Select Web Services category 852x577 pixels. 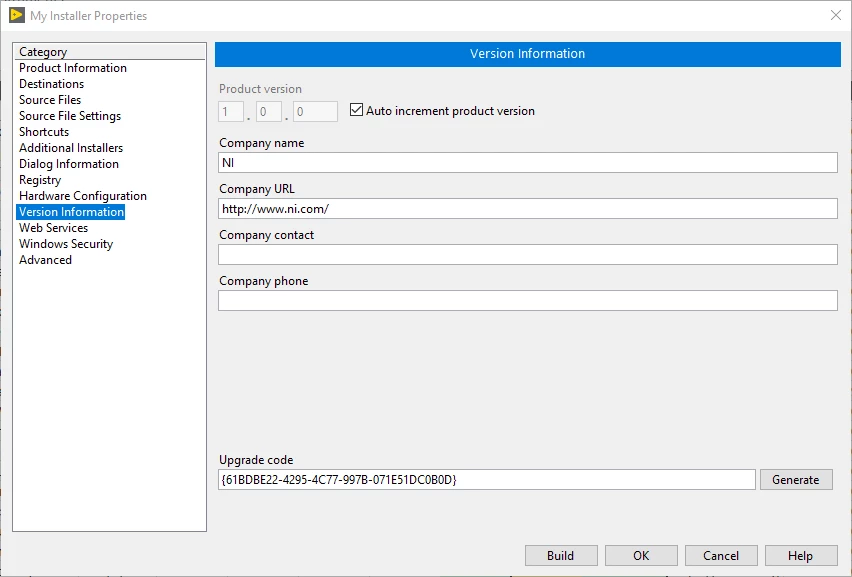coord(54,228)
